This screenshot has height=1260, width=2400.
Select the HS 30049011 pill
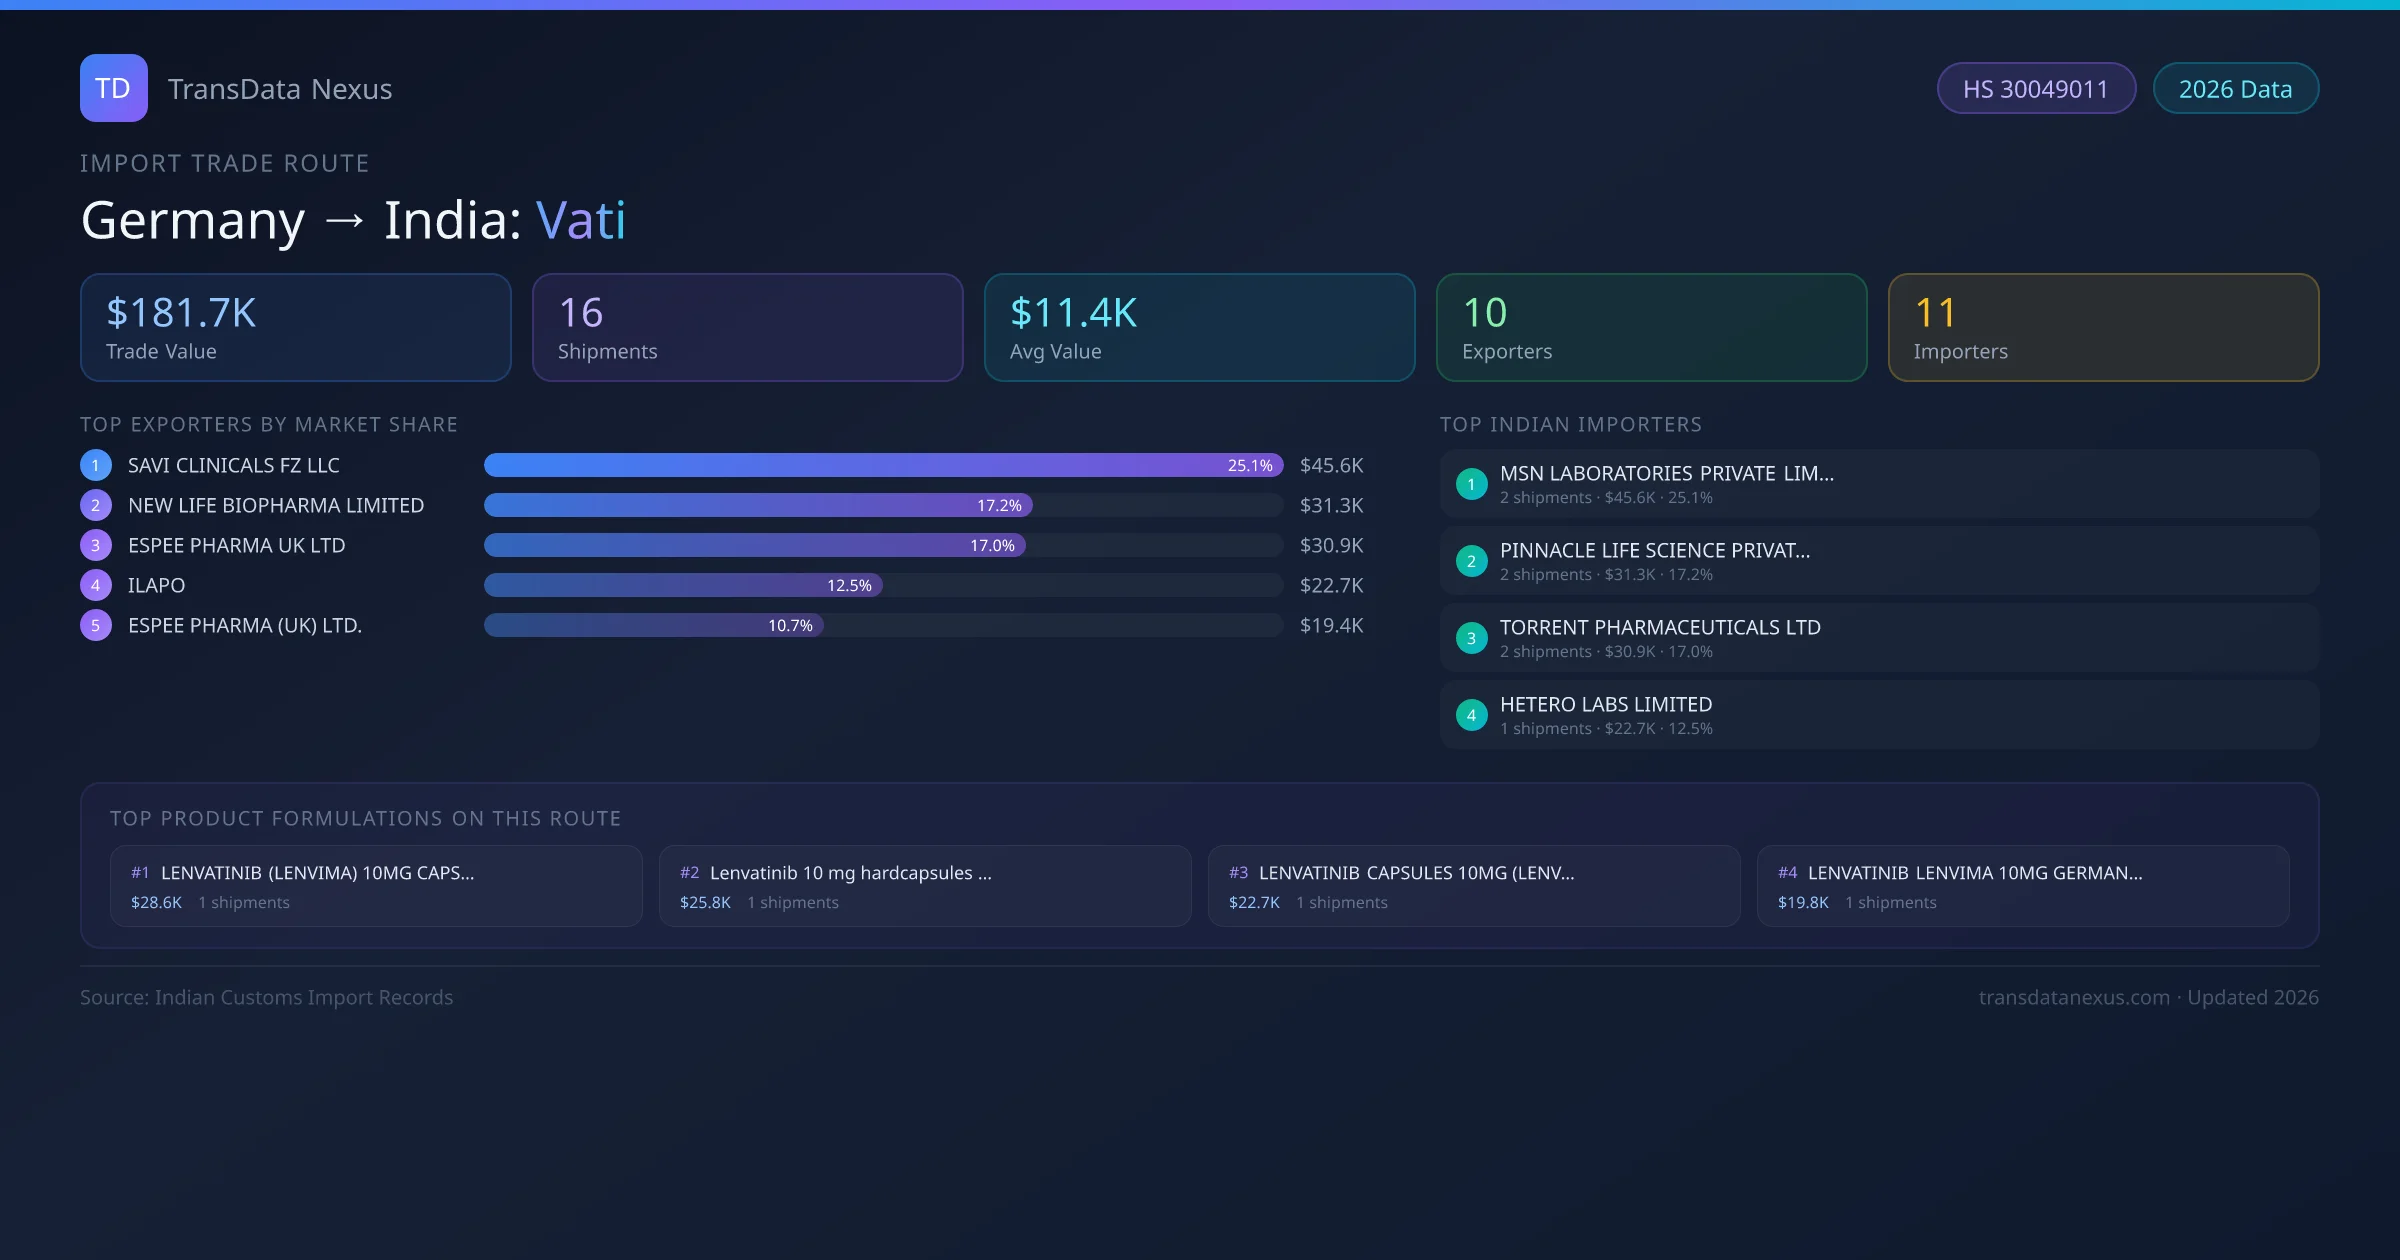pyautogui.click(x=2035, y=89)
